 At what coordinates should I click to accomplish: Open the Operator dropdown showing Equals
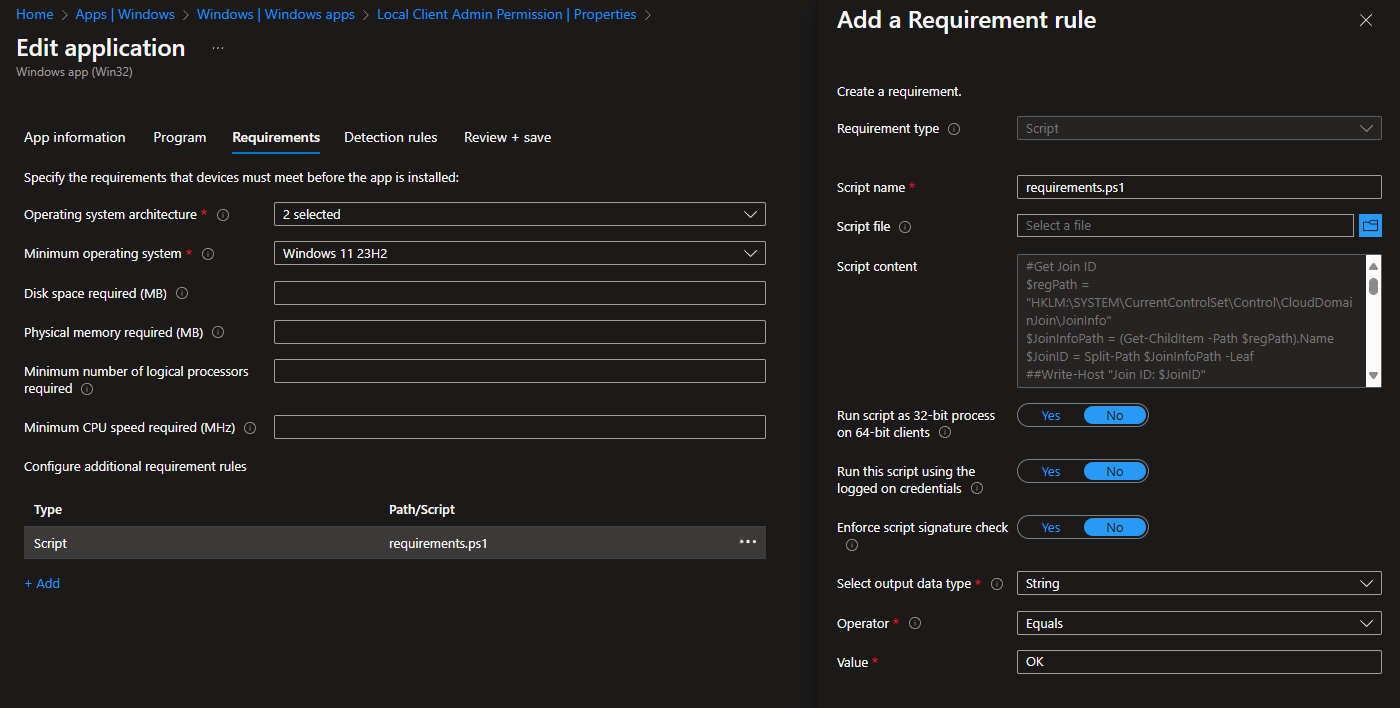click(x=1198, y=623)
